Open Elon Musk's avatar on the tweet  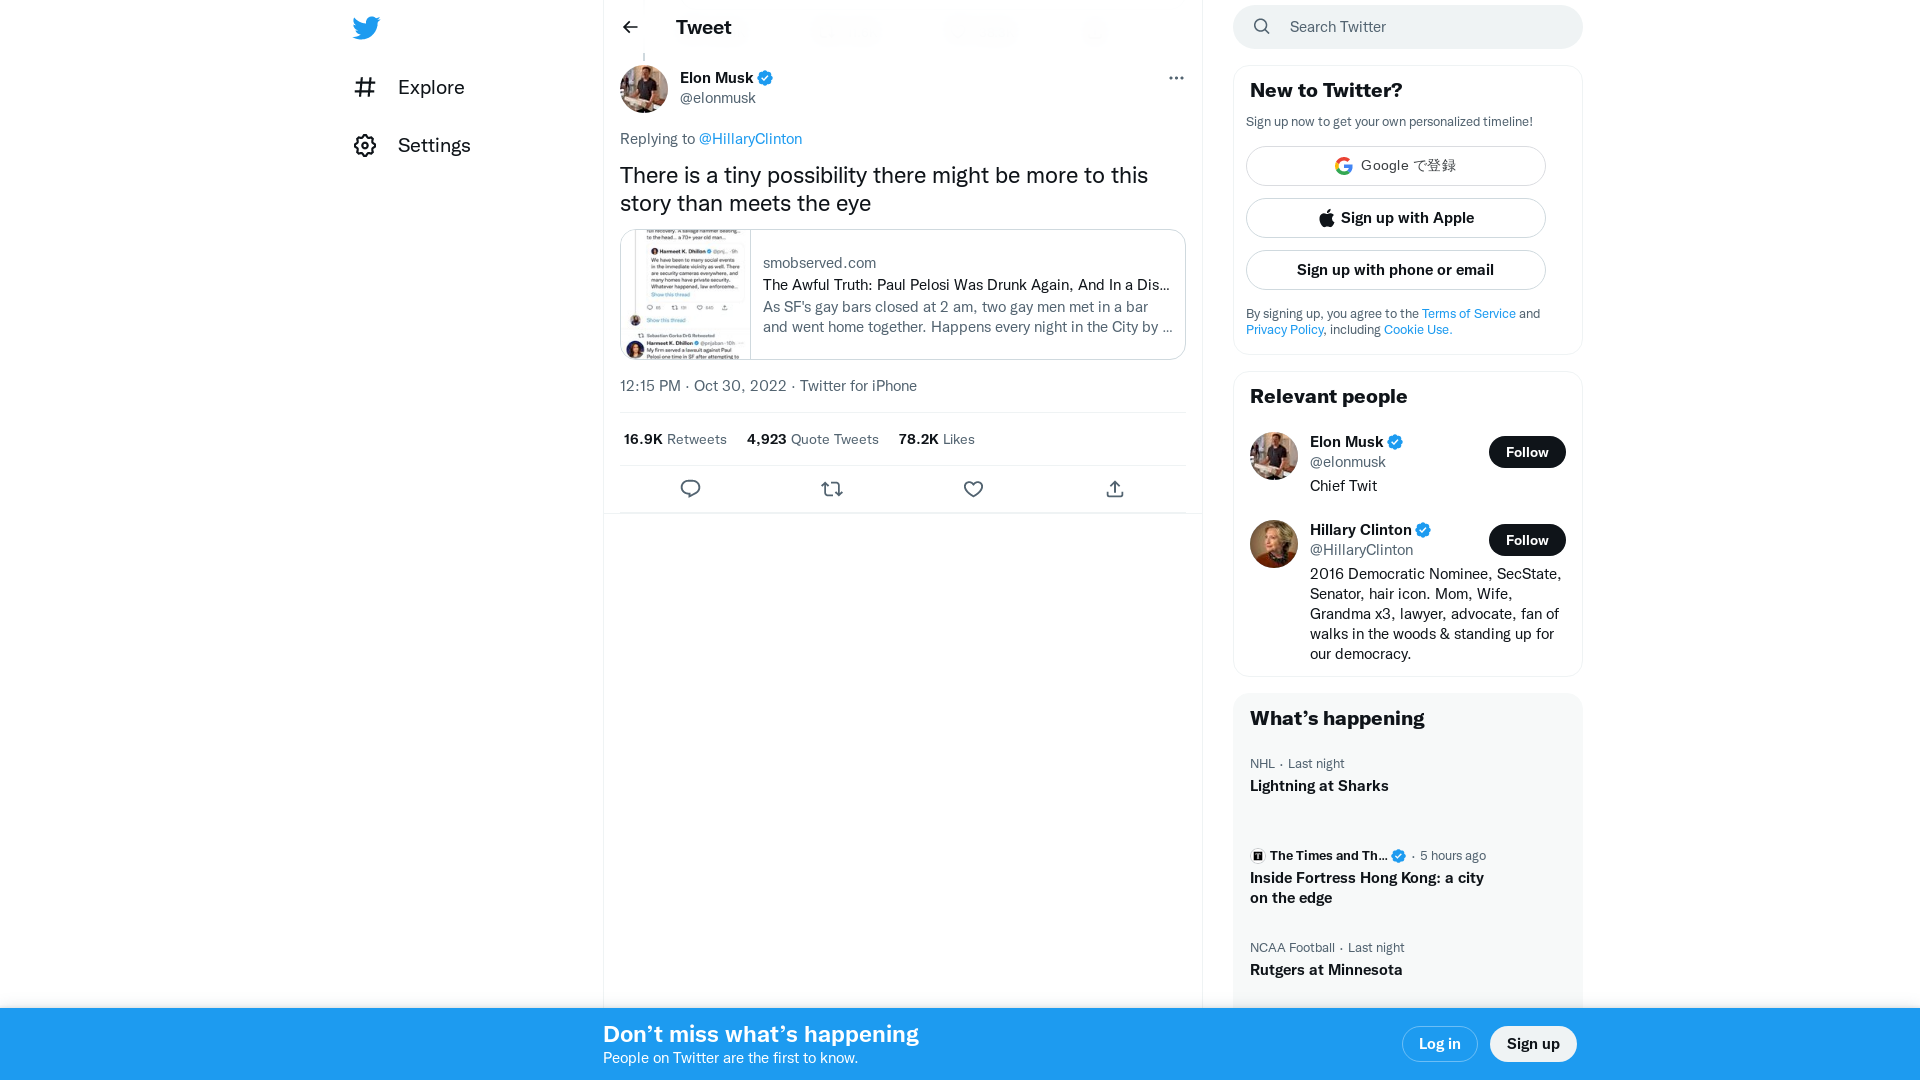tap(644, 89)
